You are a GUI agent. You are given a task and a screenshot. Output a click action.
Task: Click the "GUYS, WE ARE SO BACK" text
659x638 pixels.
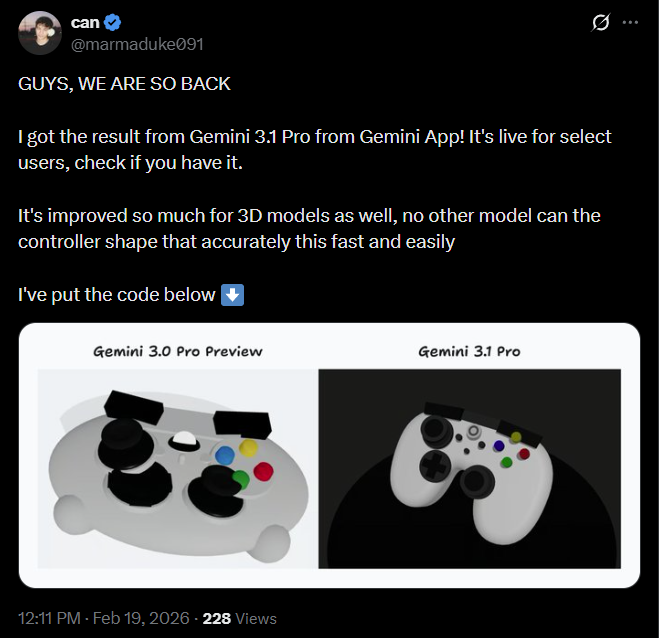[124, 84]
